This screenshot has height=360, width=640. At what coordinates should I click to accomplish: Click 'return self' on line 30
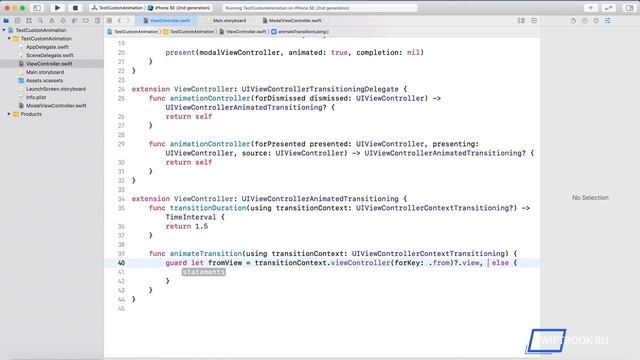(x=189, y=162)
